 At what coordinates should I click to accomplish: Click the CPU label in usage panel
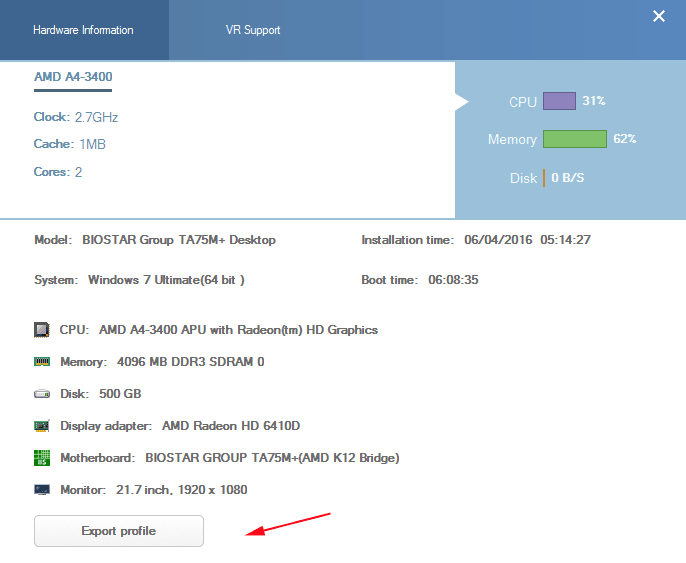[523, 102]
